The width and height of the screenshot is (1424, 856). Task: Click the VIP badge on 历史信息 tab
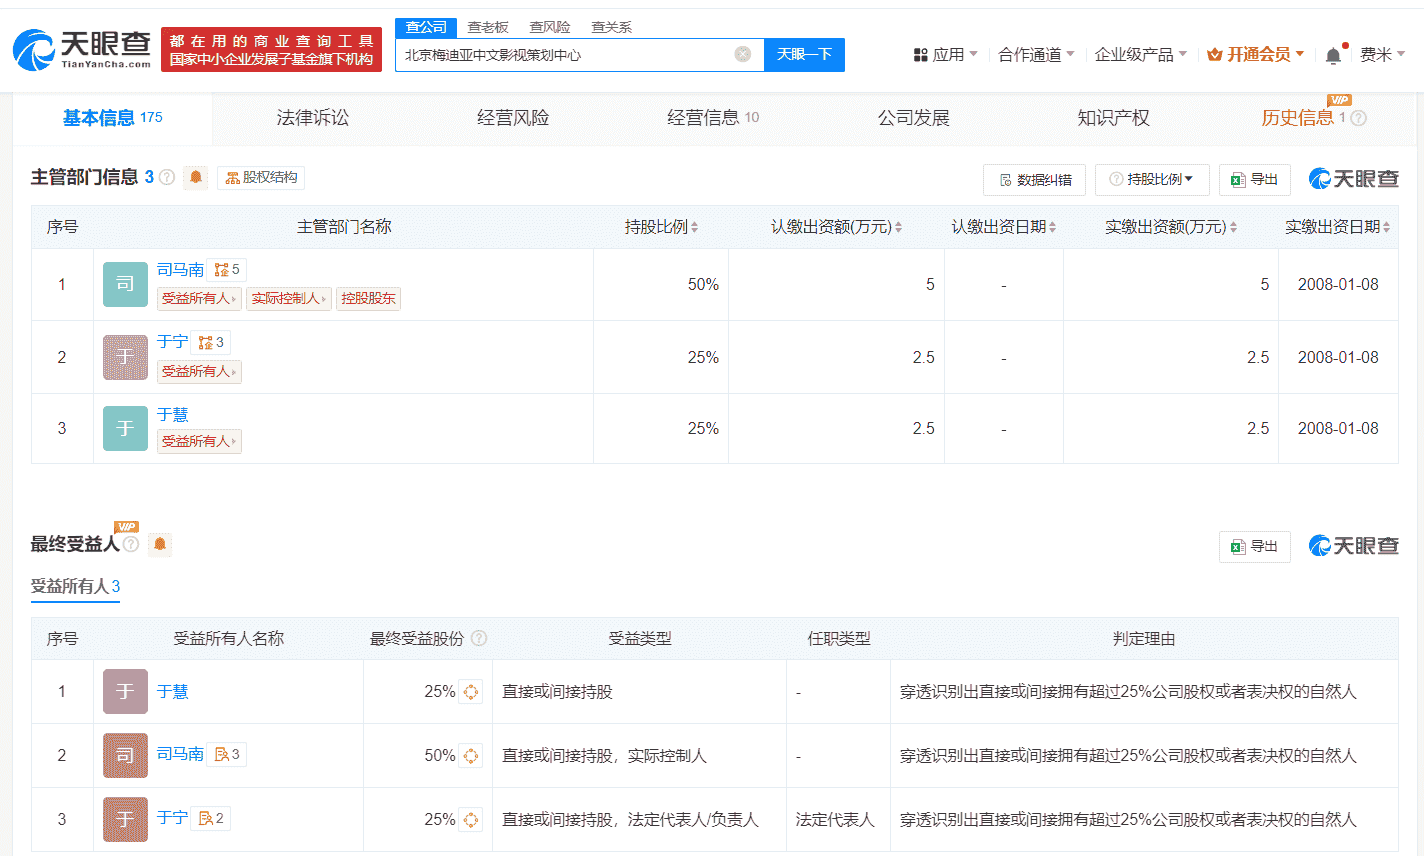[1340, 100]
